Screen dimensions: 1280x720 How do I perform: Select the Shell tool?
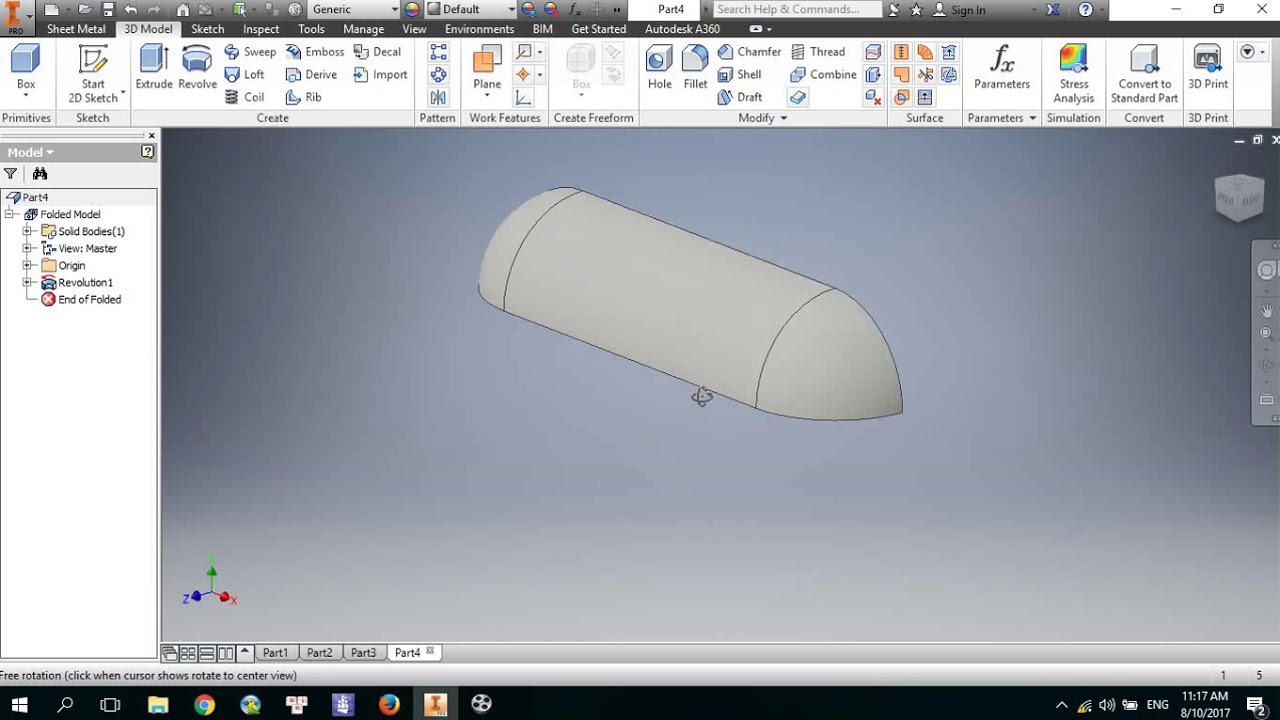click(739, 74)
